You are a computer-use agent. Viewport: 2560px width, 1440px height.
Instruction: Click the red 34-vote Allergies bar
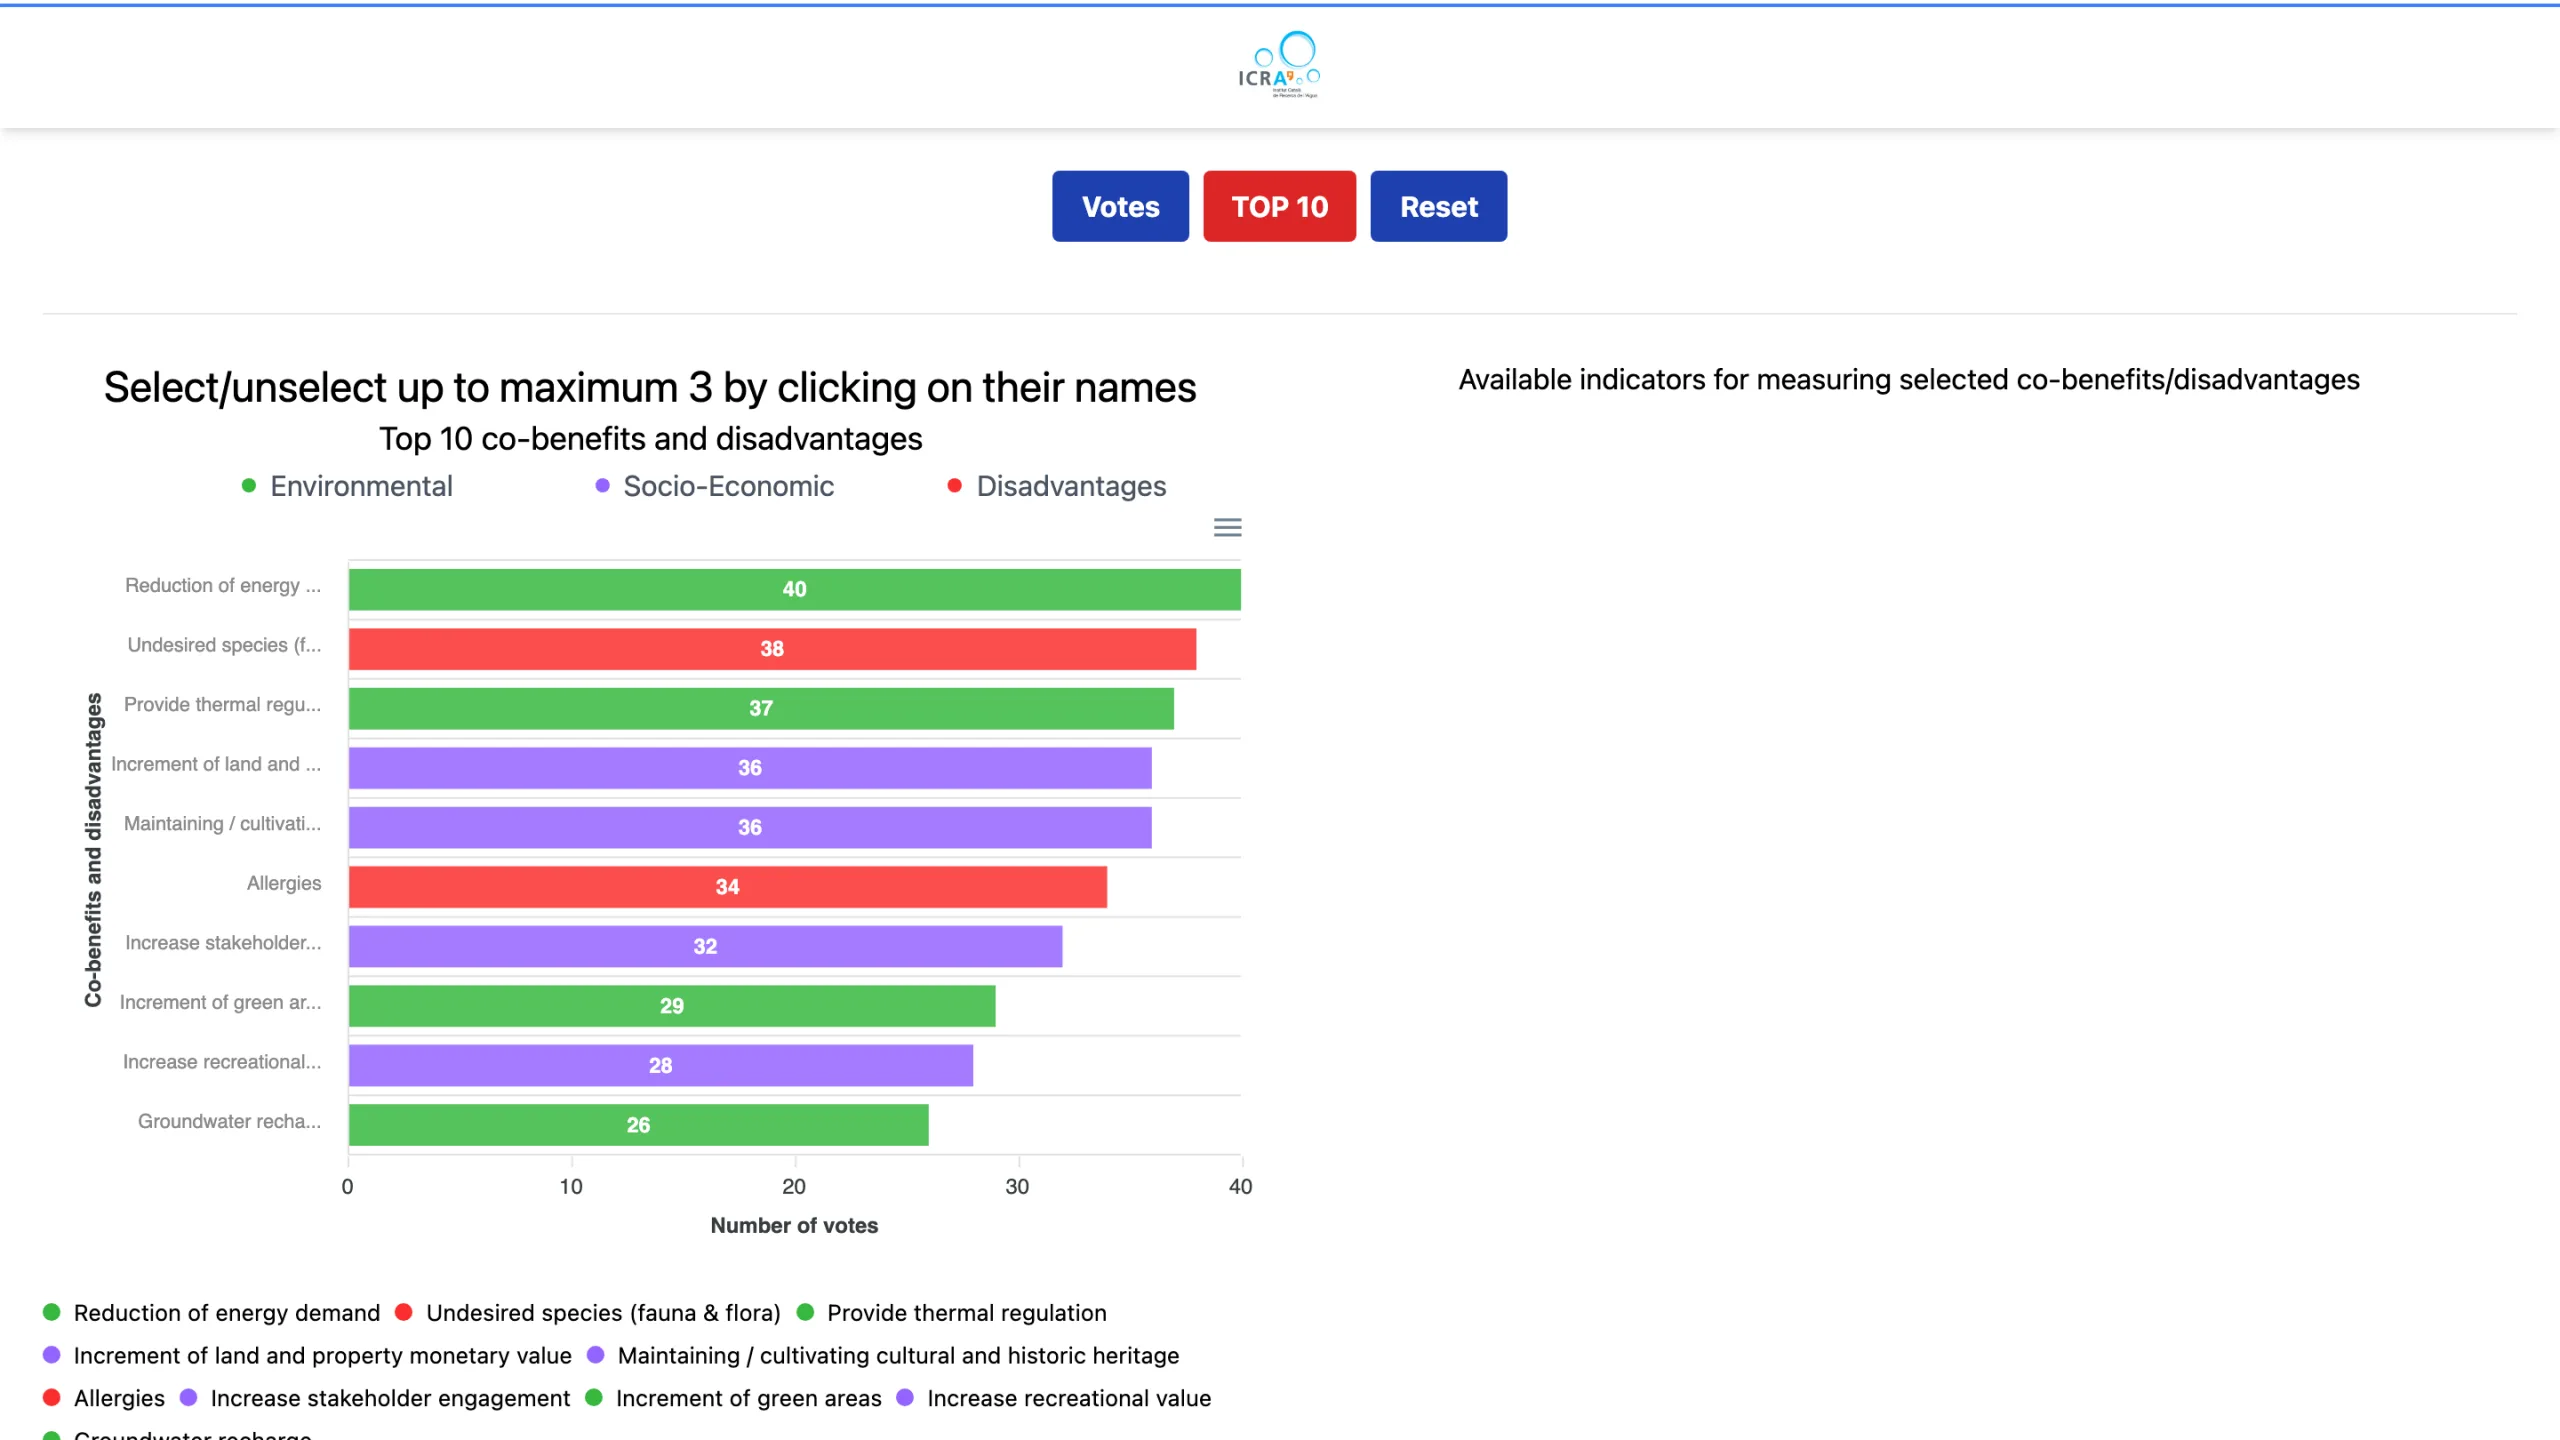(727, 887)
